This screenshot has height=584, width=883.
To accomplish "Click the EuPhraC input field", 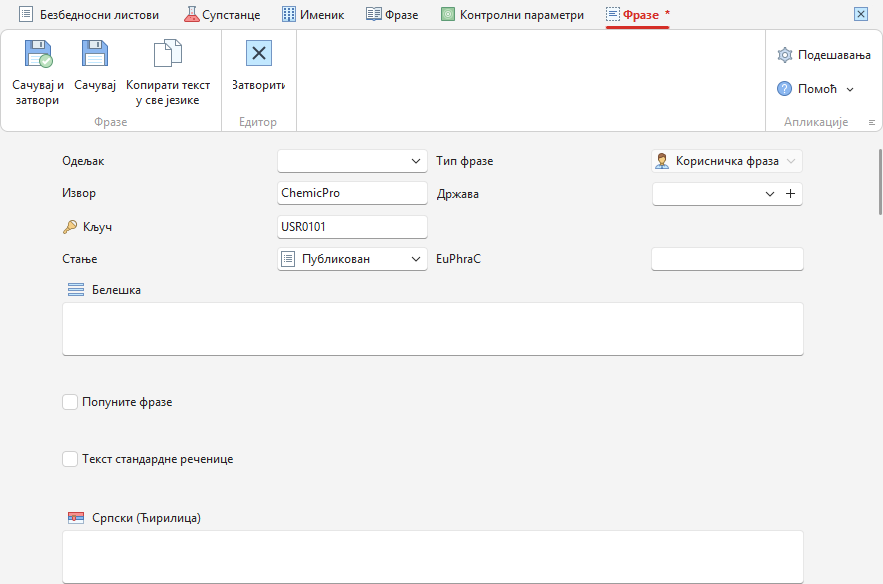I will pyautogui.click(x=727, y=259).
